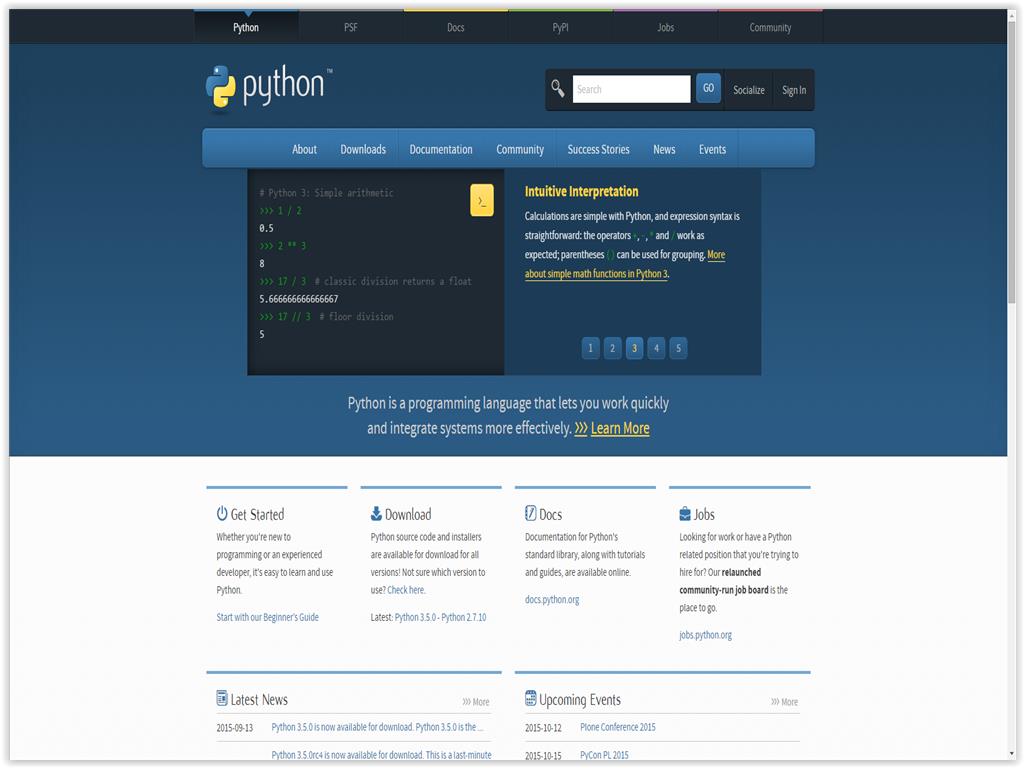Click More in Upcoming Events
1024x768 pixels.
(784, 702)
